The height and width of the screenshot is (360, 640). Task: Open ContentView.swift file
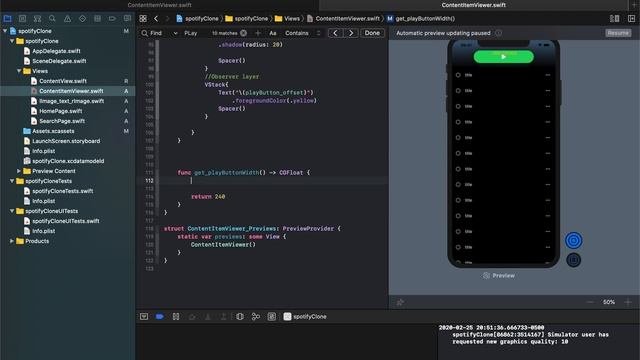click(62, 81)
